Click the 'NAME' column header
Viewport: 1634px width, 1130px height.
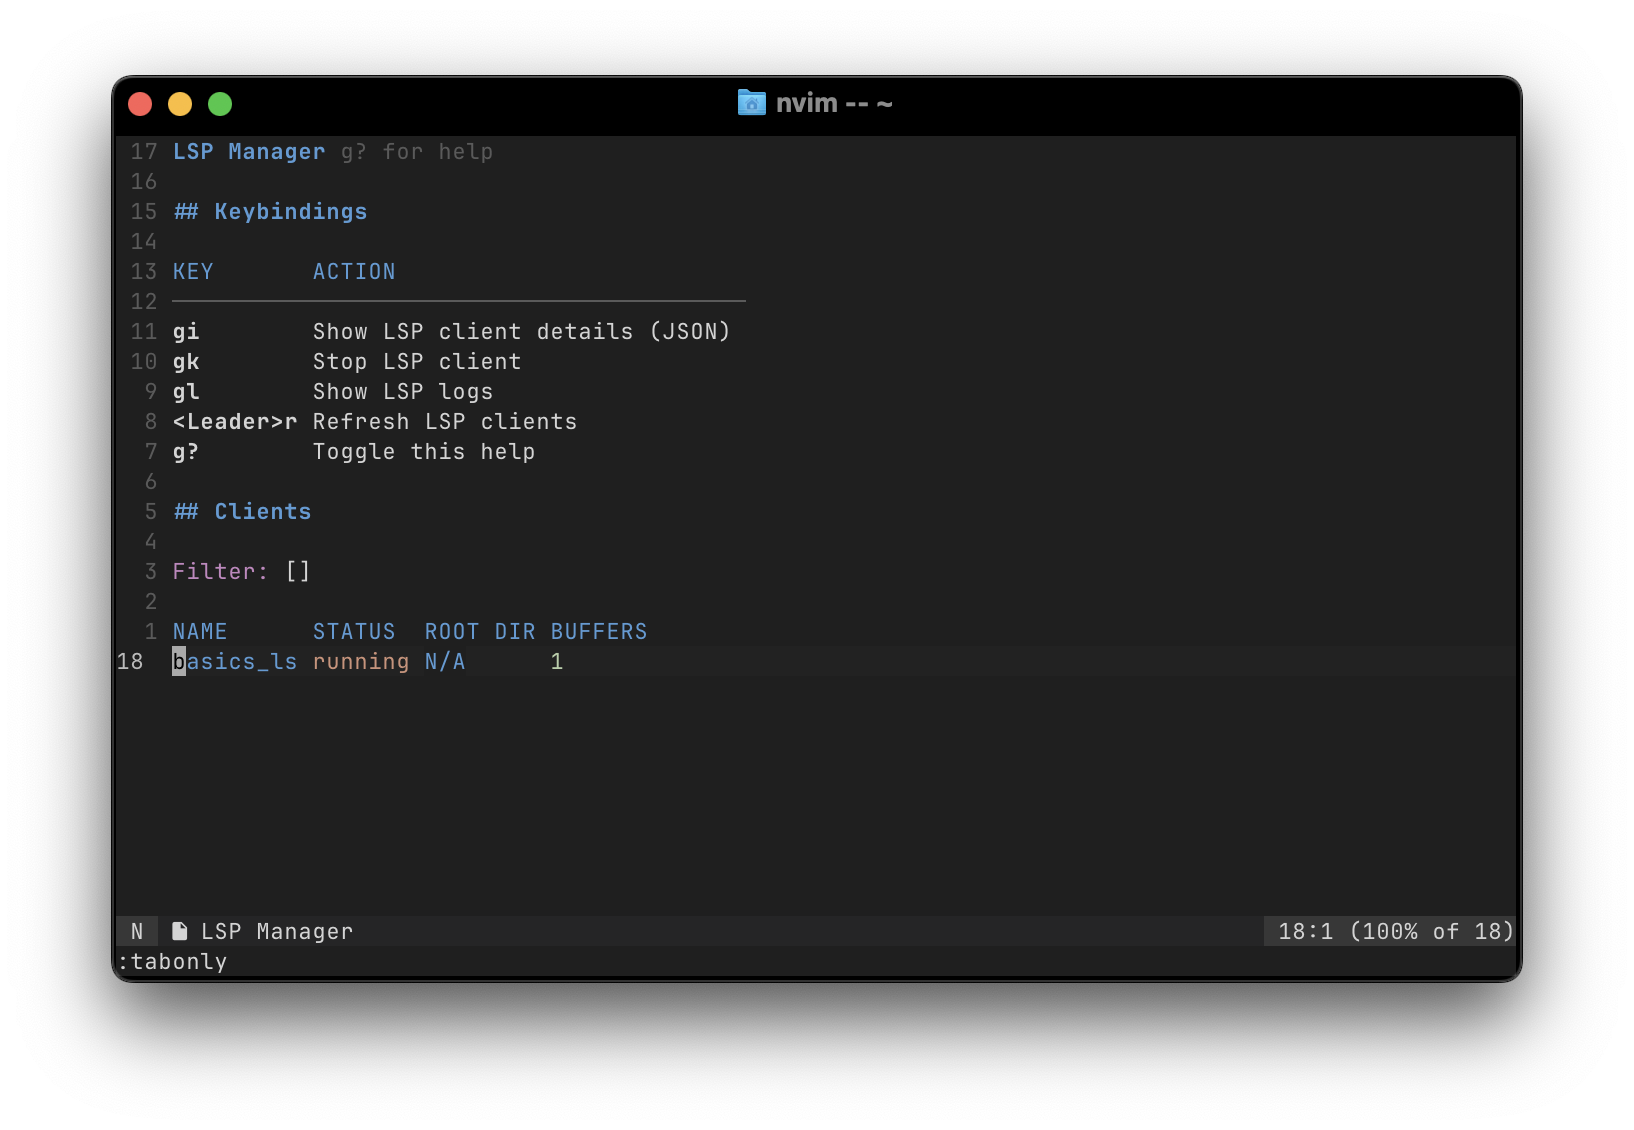tap(200, 631)
